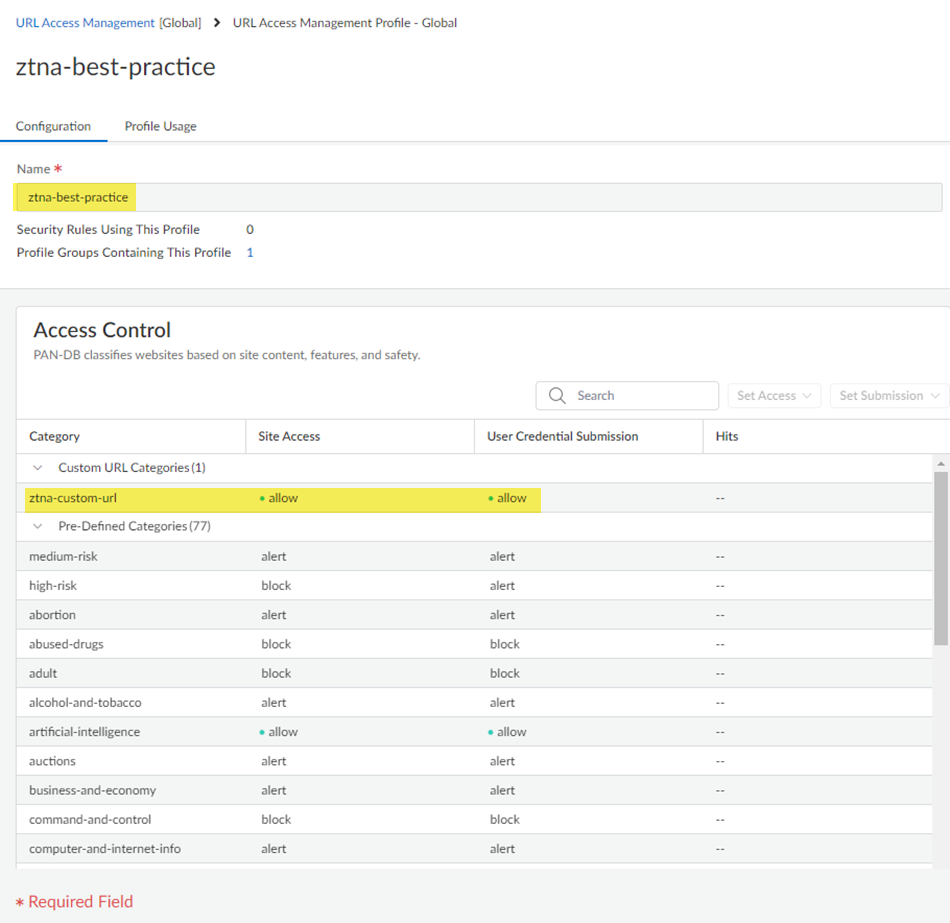Select the artificial-intelligence category row
The height and width of the screenshot is (923, 950).
coord(84,732)
